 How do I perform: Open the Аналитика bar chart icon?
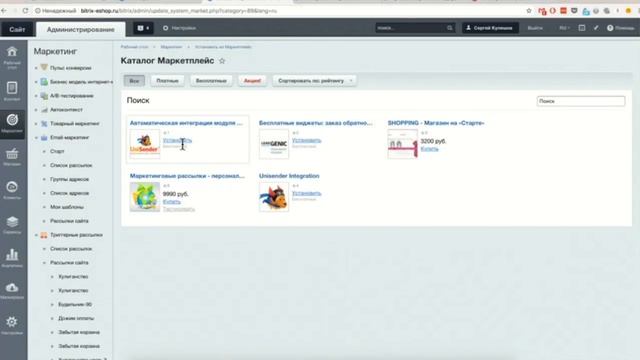coord(12,255)
